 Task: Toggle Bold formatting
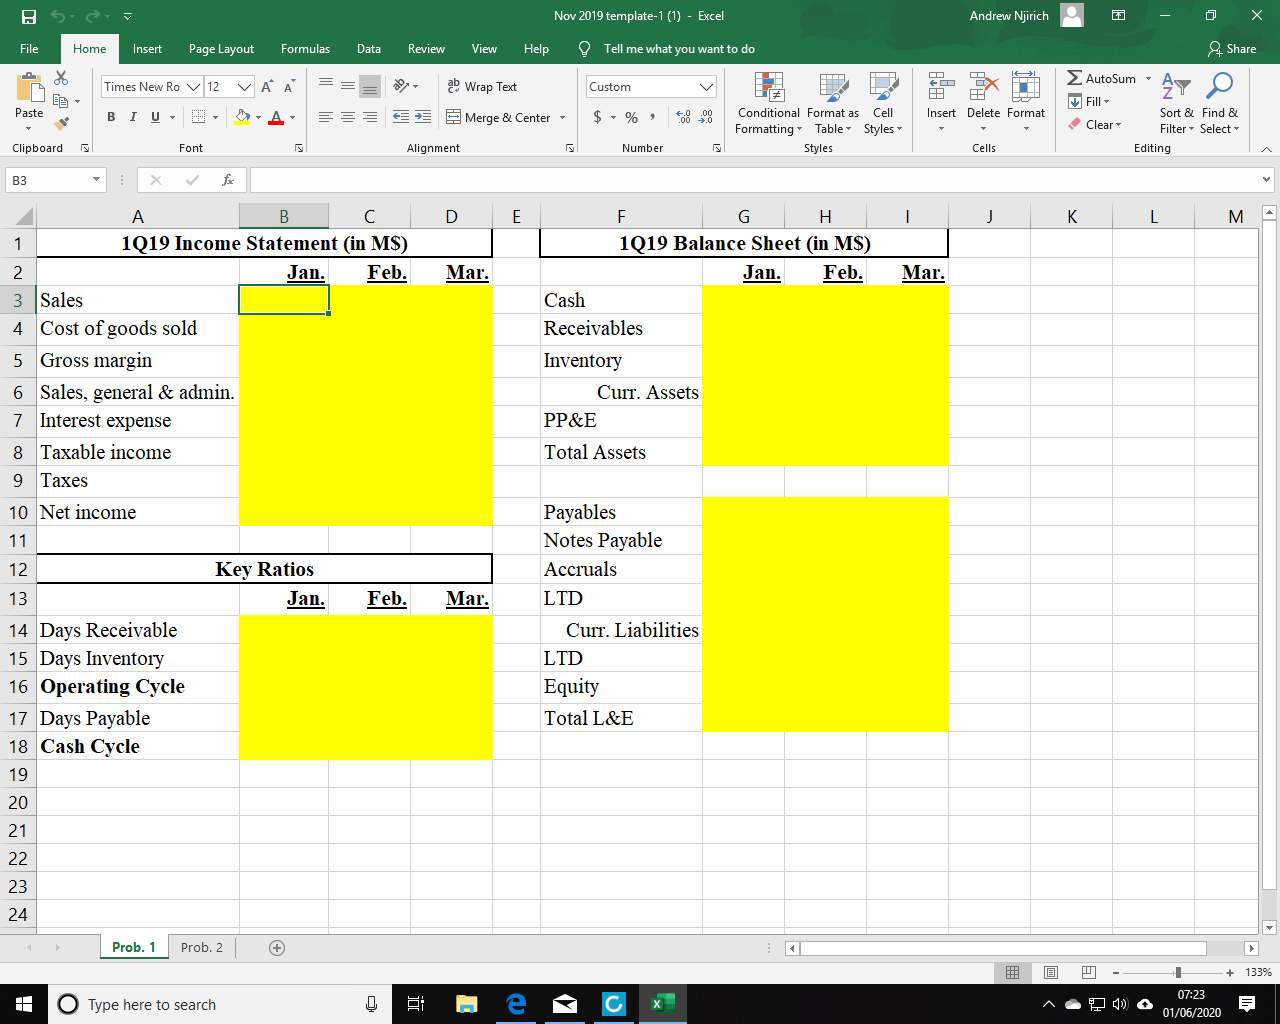111,117
